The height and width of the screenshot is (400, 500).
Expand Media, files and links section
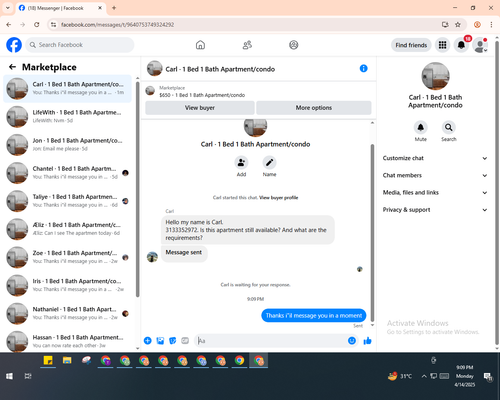(x=435, y=192)
